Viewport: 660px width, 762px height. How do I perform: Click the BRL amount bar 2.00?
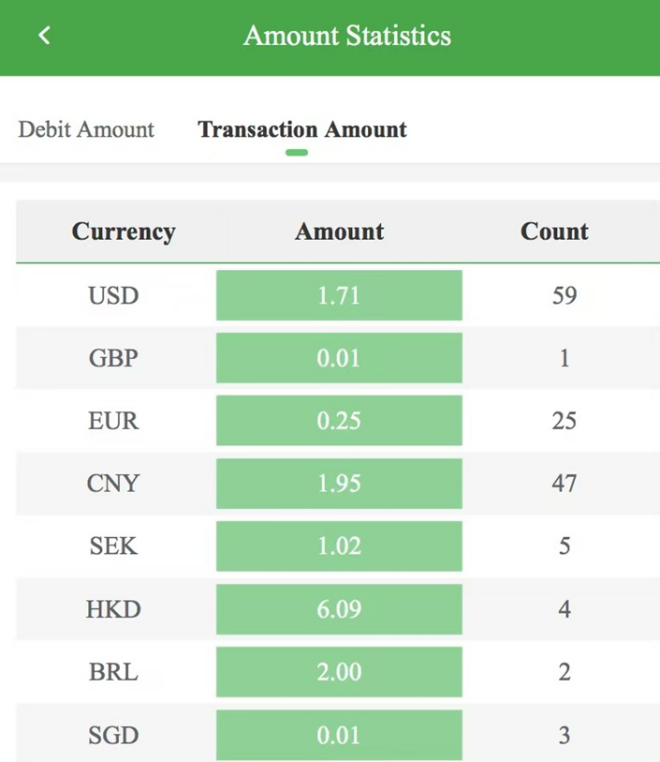[x=339, y=672]
